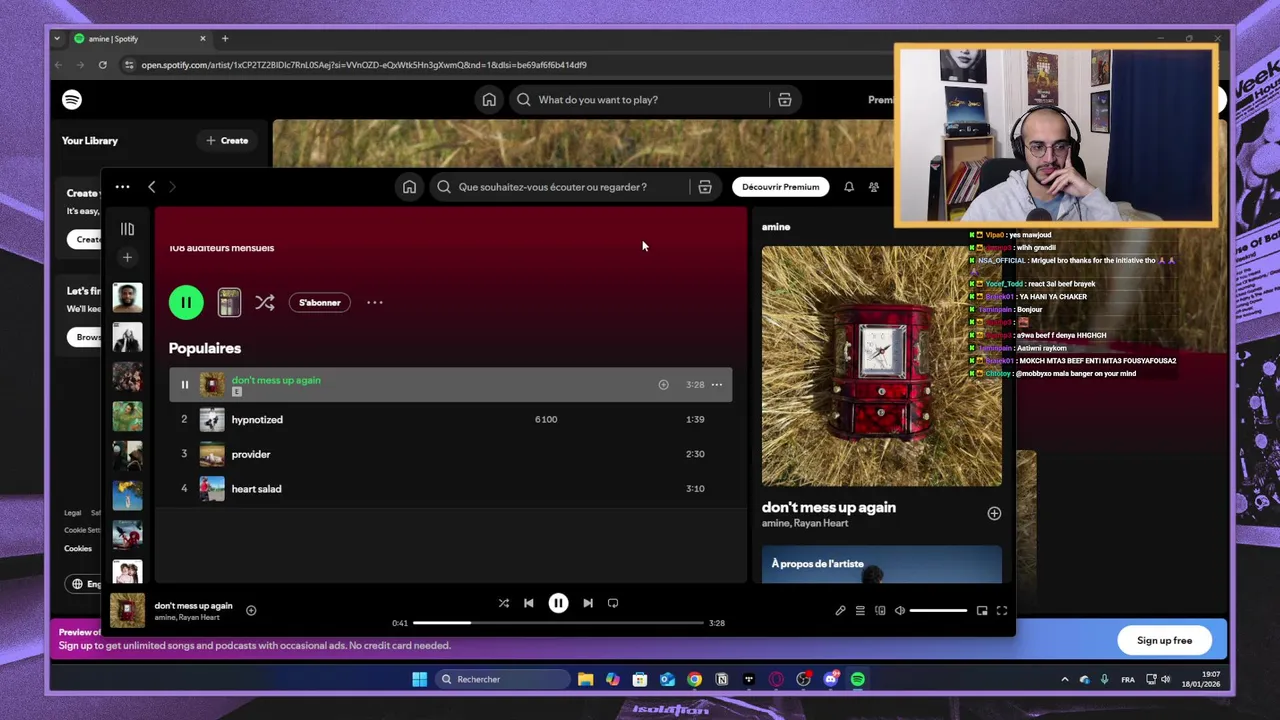Open the 'don't mess up again' song title link

[x=276, y=380]
